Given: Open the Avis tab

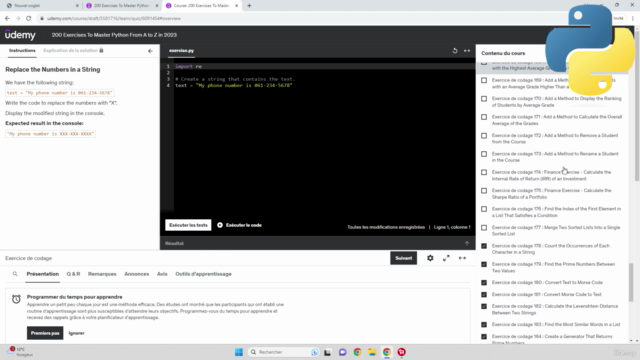Looking at the screenshot, I should [162, 274].
